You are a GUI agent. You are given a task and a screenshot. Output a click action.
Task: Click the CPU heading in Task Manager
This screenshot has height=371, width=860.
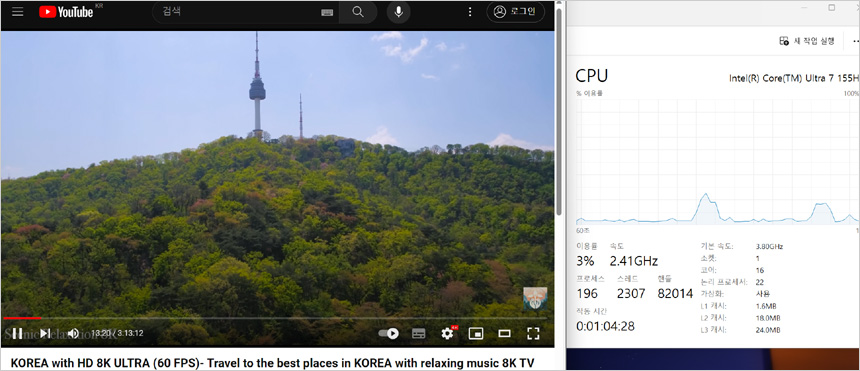(592, 76)
